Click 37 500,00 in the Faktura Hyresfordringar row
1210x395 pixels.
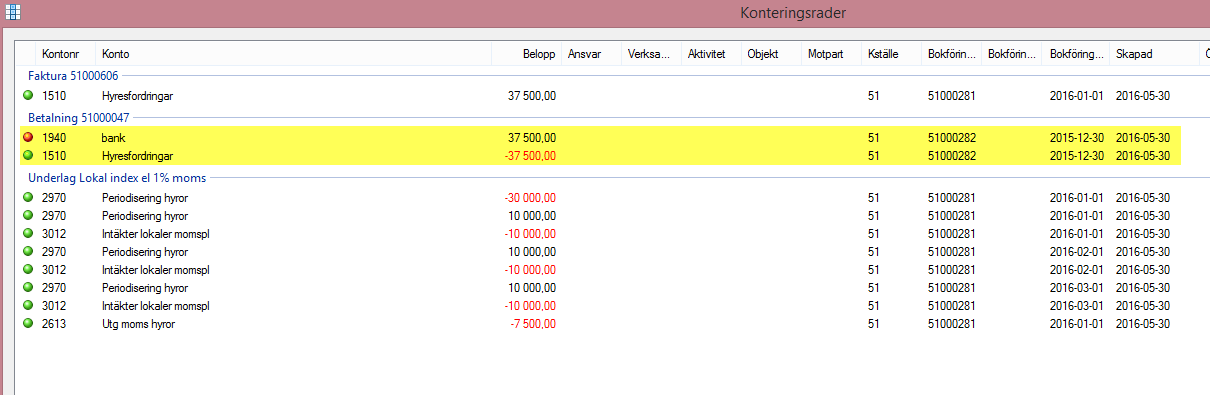(x=533, y=96)
